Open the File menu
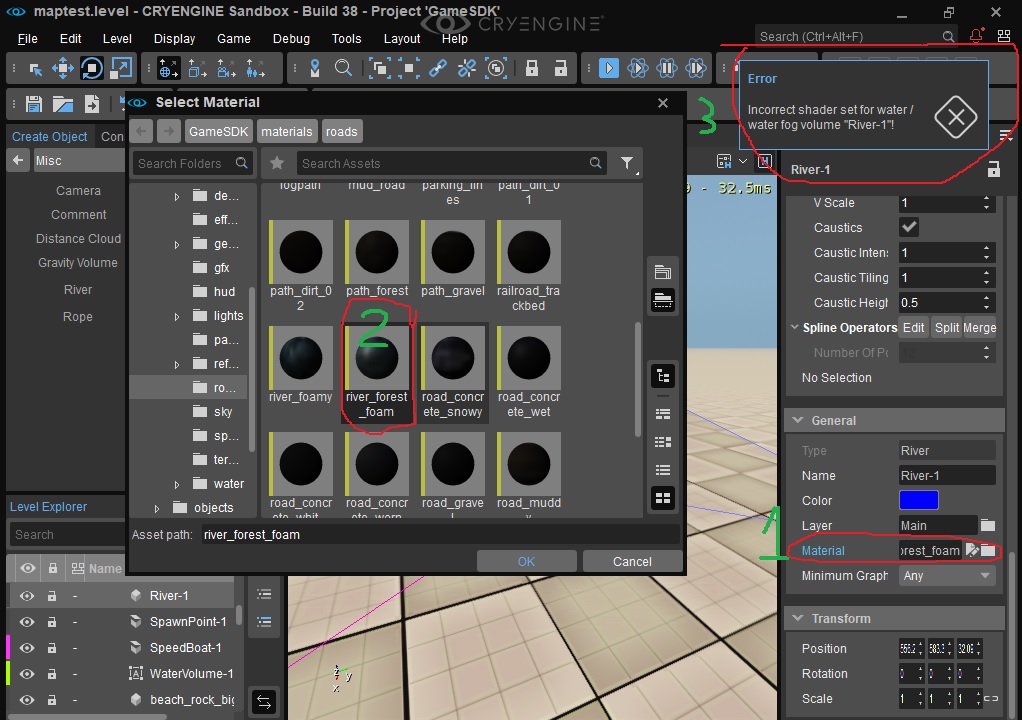The width and height of the screenshot is (1022, 720). tap(27, 38)
